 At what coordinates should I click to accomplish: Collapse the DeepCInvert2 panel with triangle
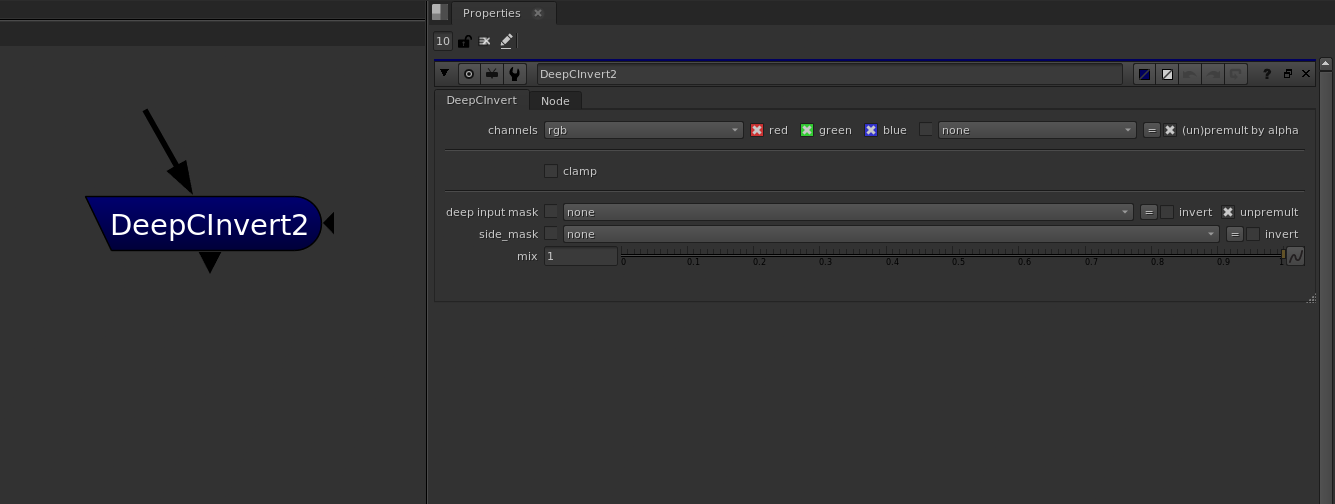point(443,74)
